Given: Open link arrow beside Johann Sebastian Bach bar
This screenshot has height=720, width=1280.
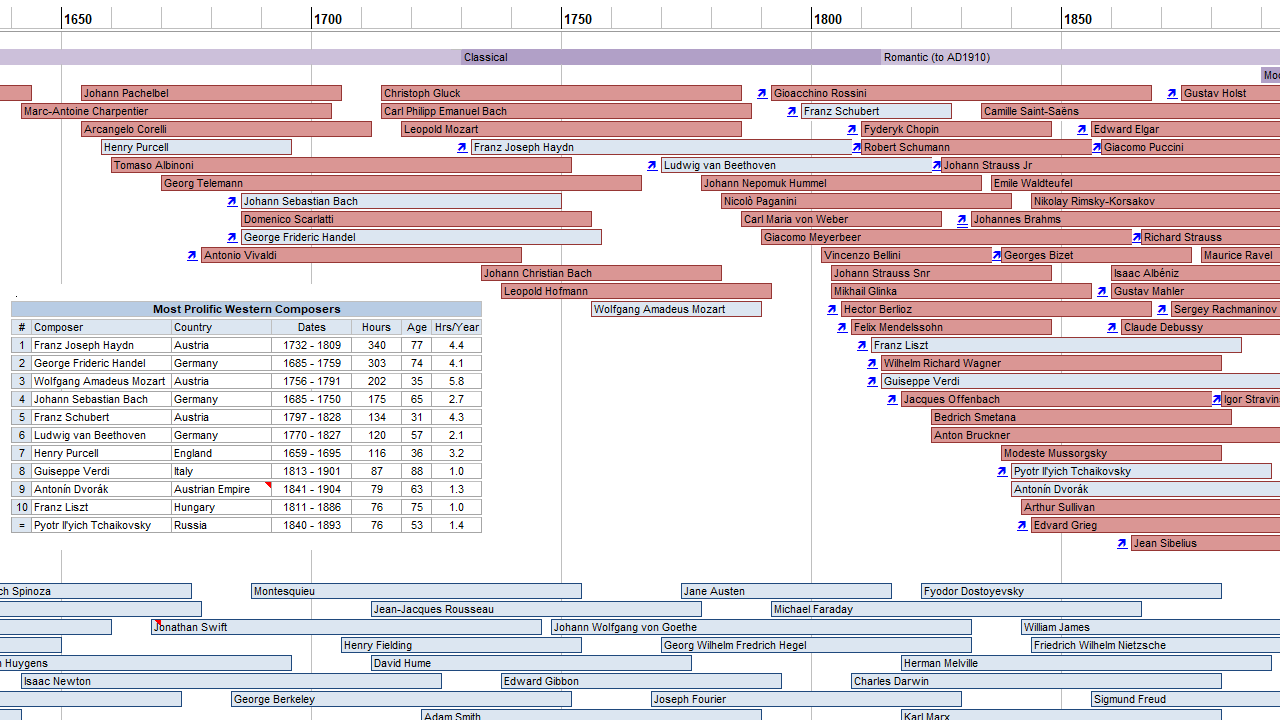Looking at the screenshot, I should [232, 201].
